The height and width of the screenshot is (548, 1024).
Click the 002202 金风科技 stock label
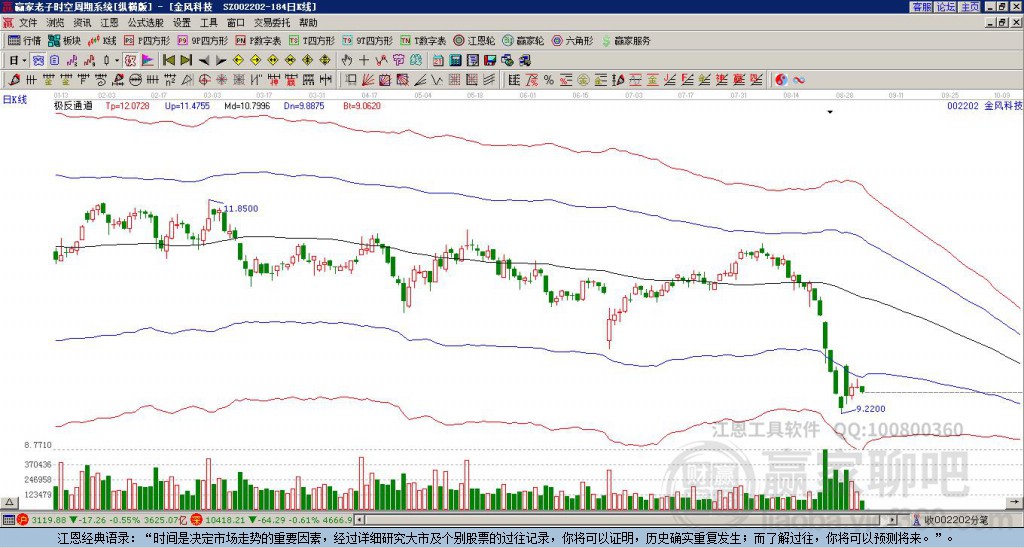tap(984, 105)
